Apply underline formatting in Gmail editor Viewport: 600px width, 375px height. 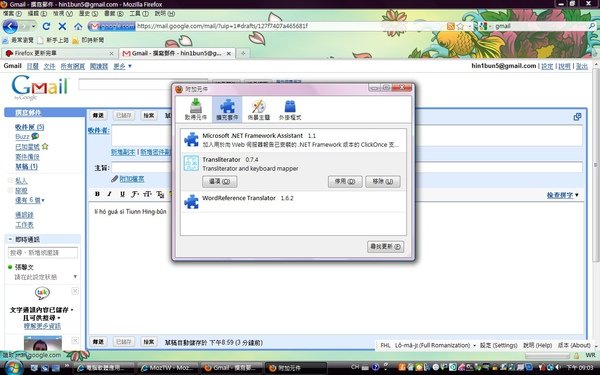[x=122, y=194]
